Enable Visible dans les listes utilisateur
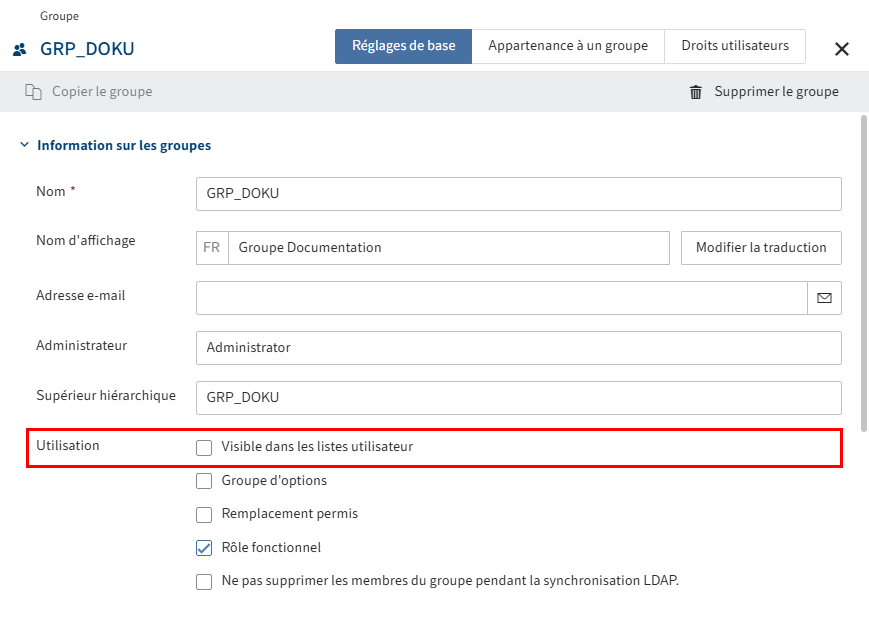 click(204, 447)
